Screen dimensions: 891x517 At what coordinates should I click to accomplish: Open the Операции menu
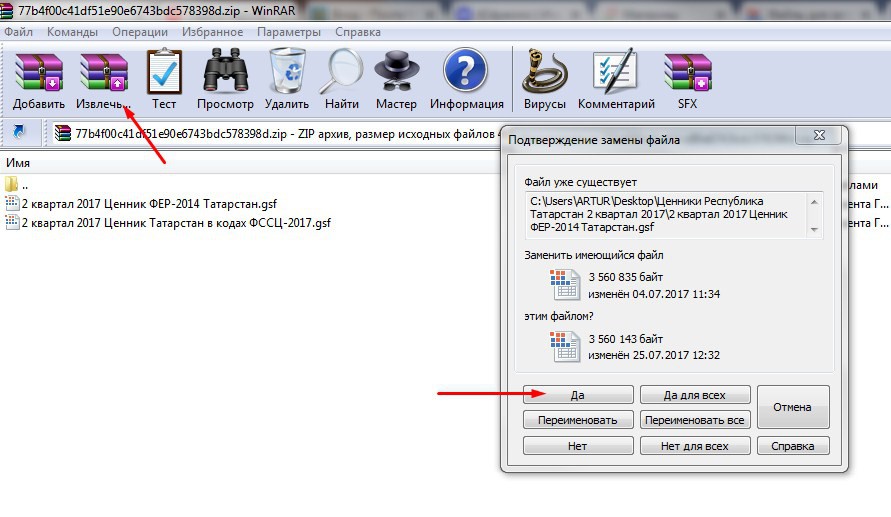[140, 32]
